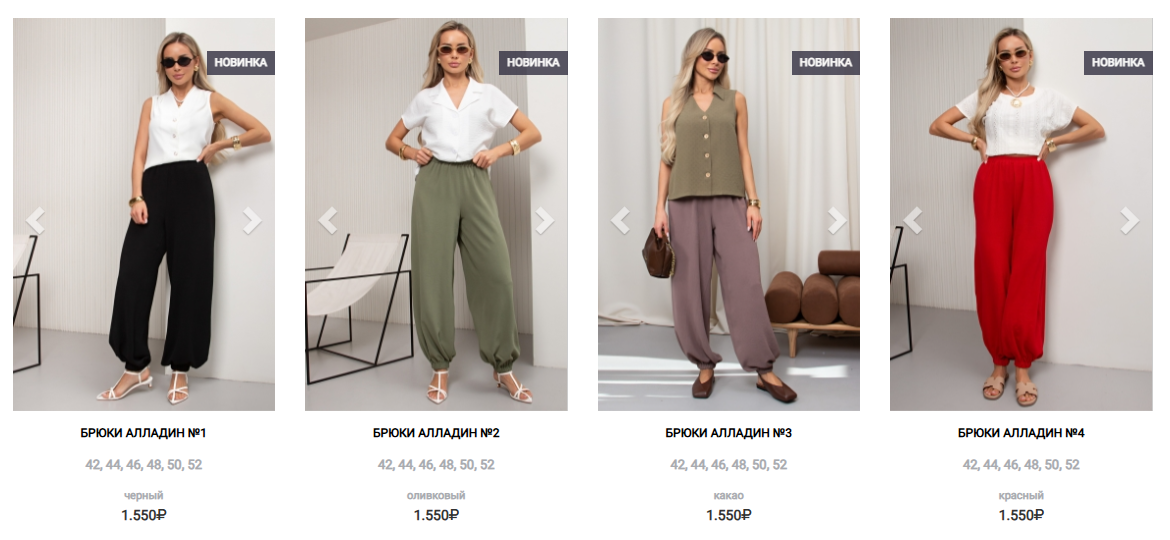This screenshot has height=540, width=1170.
Task: Open the БРЮКИ АЛЛАДИН №2 product link
Action: tap(436, 433)
